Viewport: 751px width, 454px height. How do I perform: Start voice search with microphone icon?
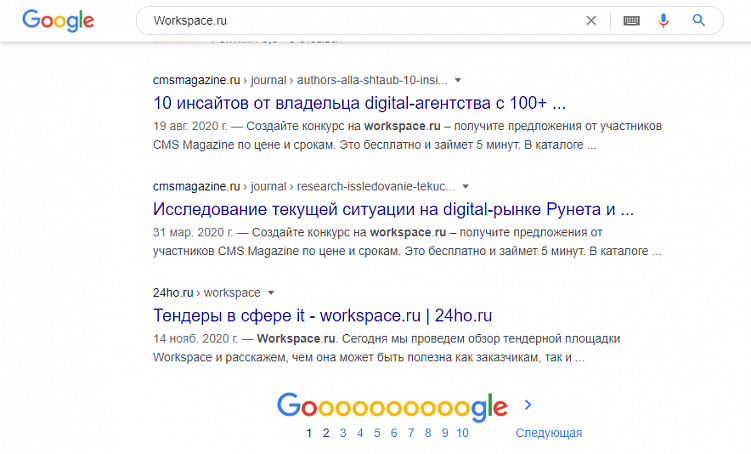(x=663, y=21)
